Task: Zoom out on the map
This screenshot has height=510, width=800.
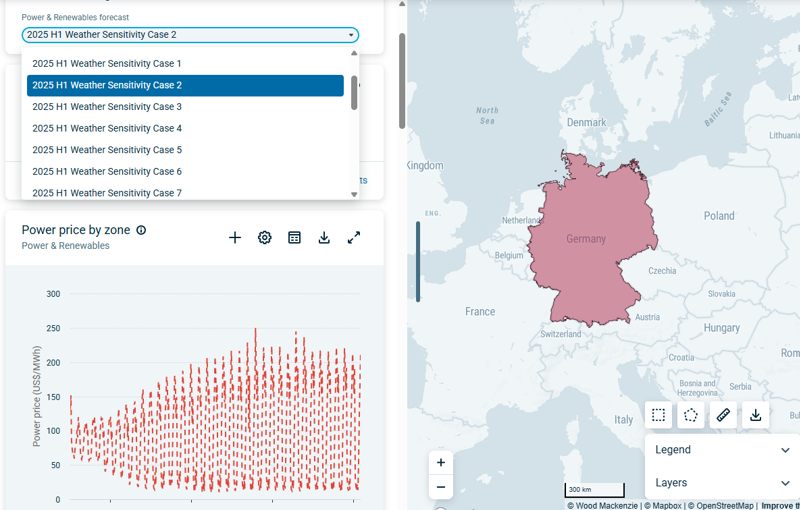Action: pos(441,487)
